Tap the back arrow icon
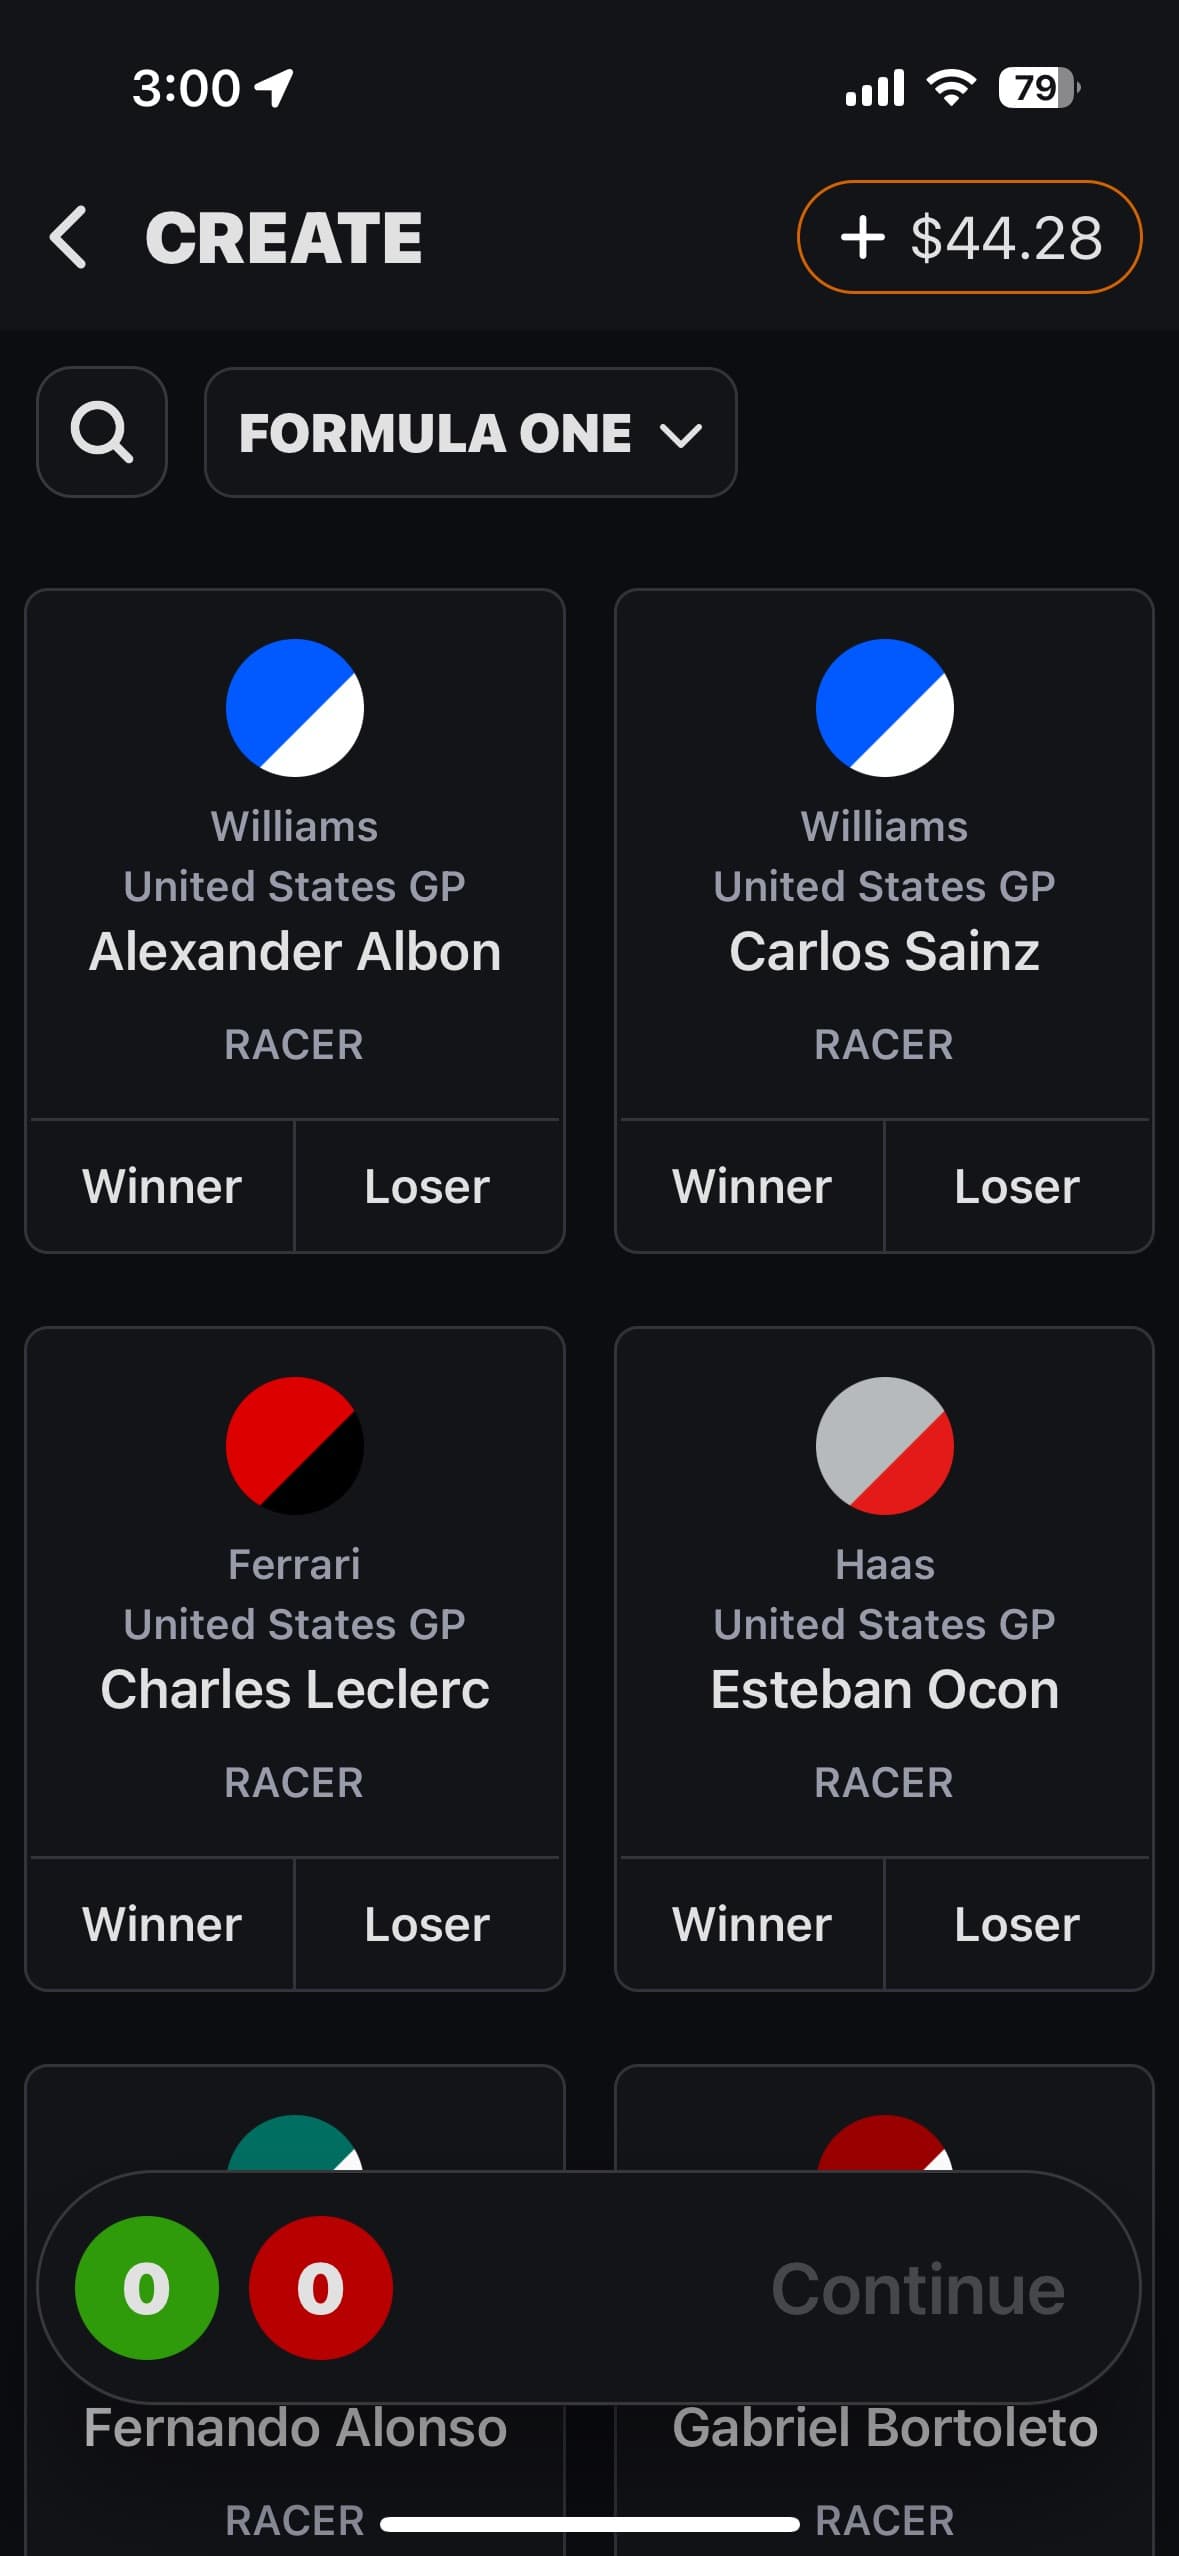1179x2556 pixels. click(68, 238)
